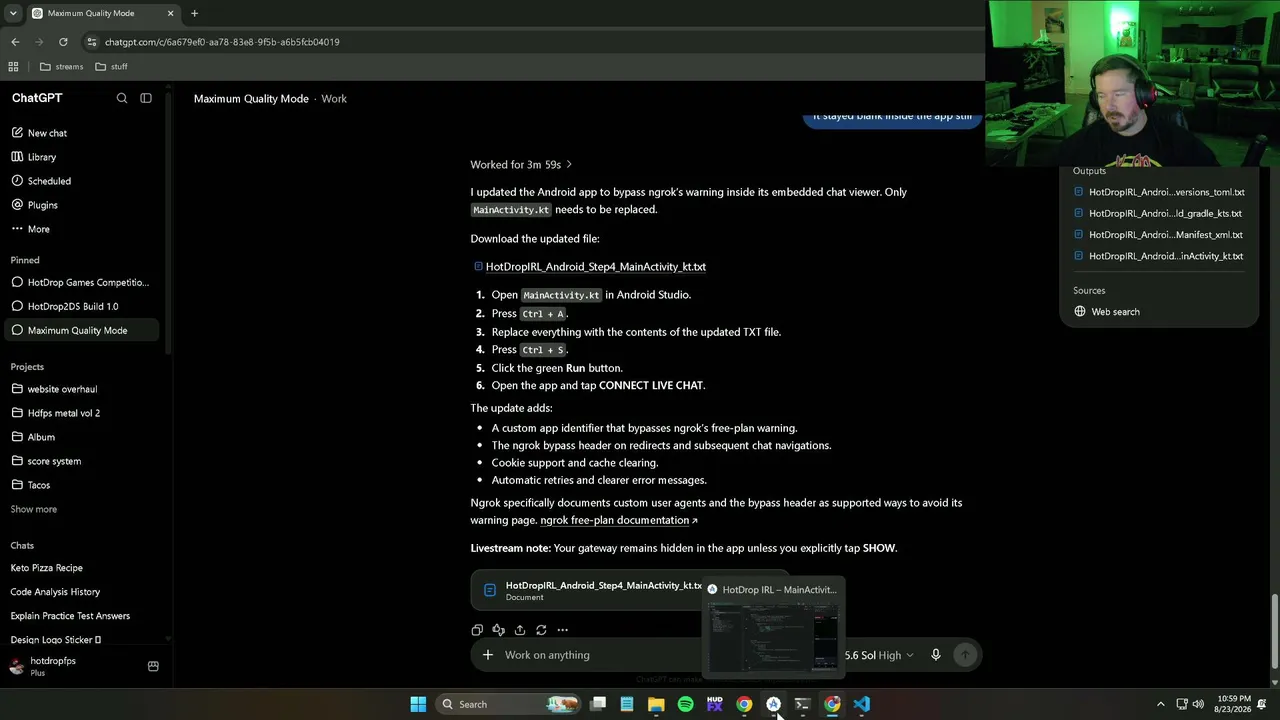The image size is (1280, 720).
Task: Open the Maximum Quality Mode header title
Action: (x=251, y=99)
